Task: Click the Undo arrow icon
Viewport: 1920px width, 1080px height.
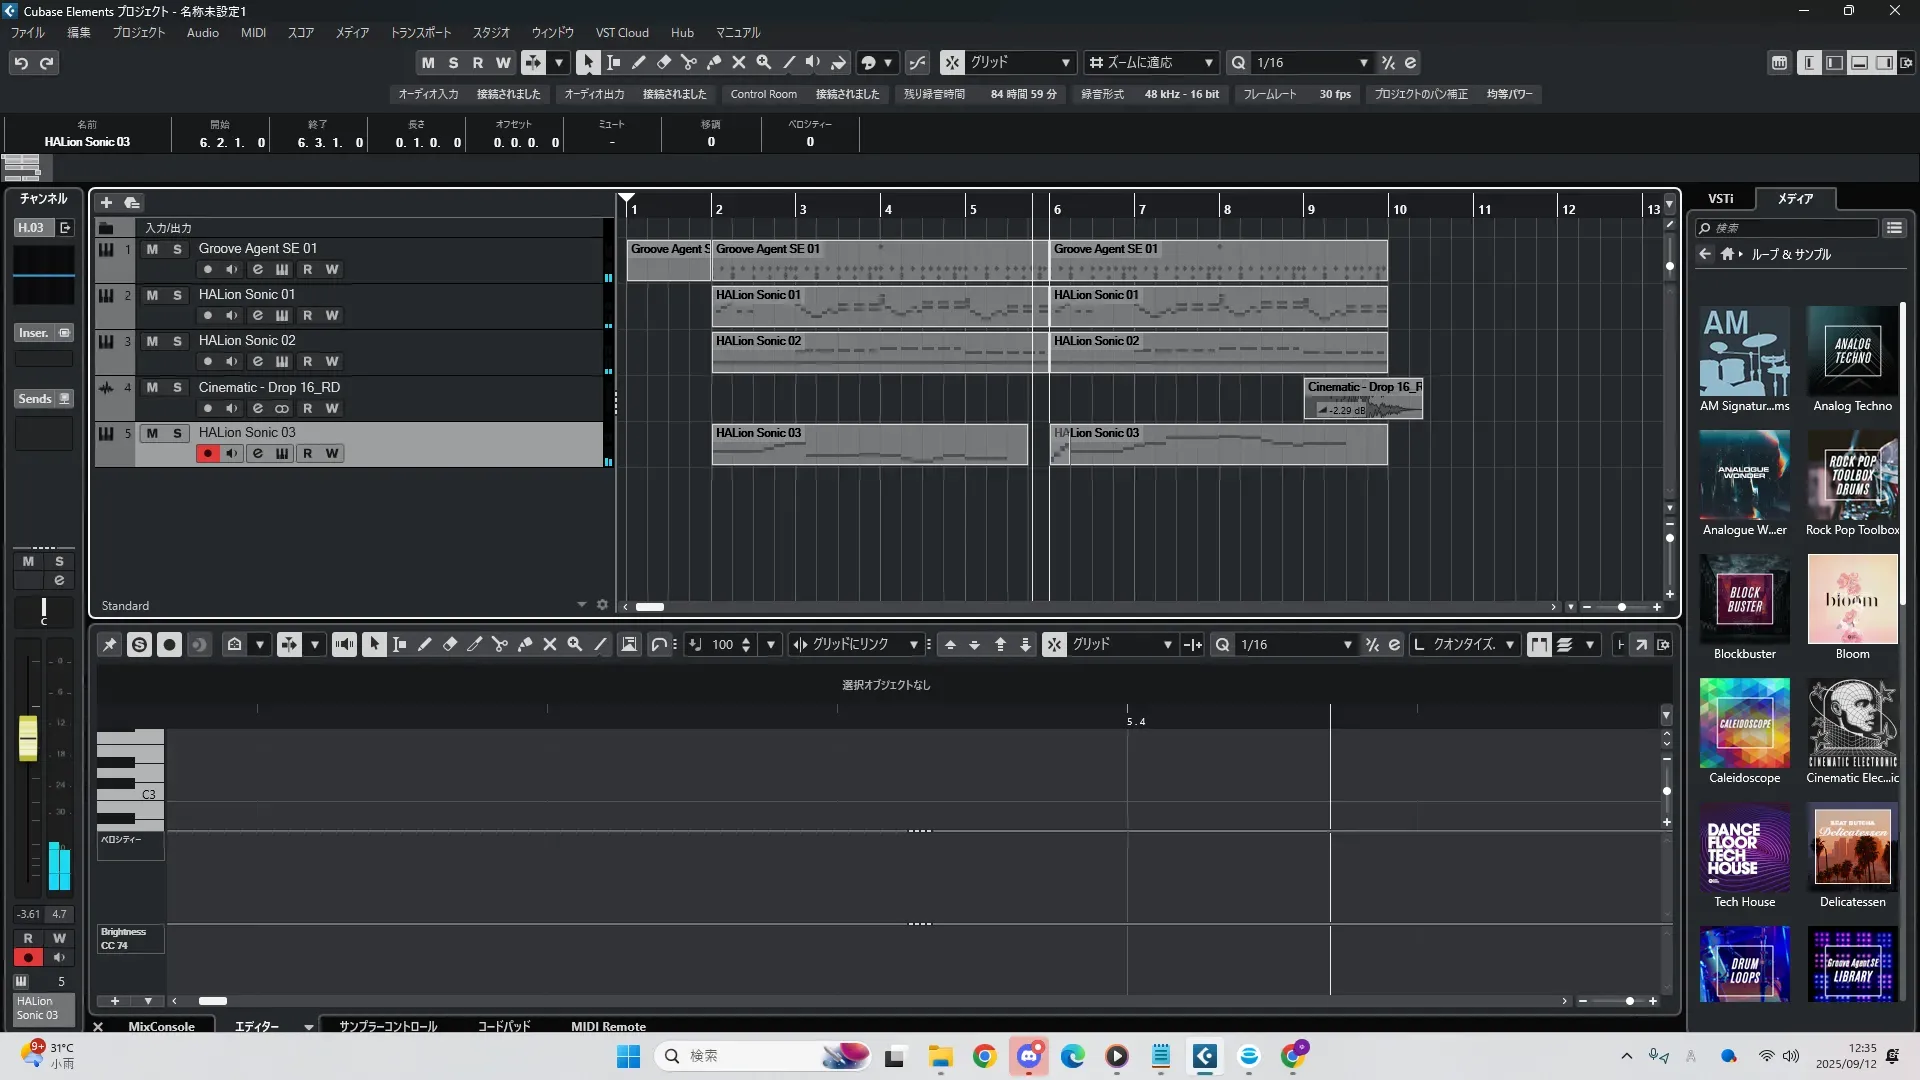Action: tap(21, 62)
